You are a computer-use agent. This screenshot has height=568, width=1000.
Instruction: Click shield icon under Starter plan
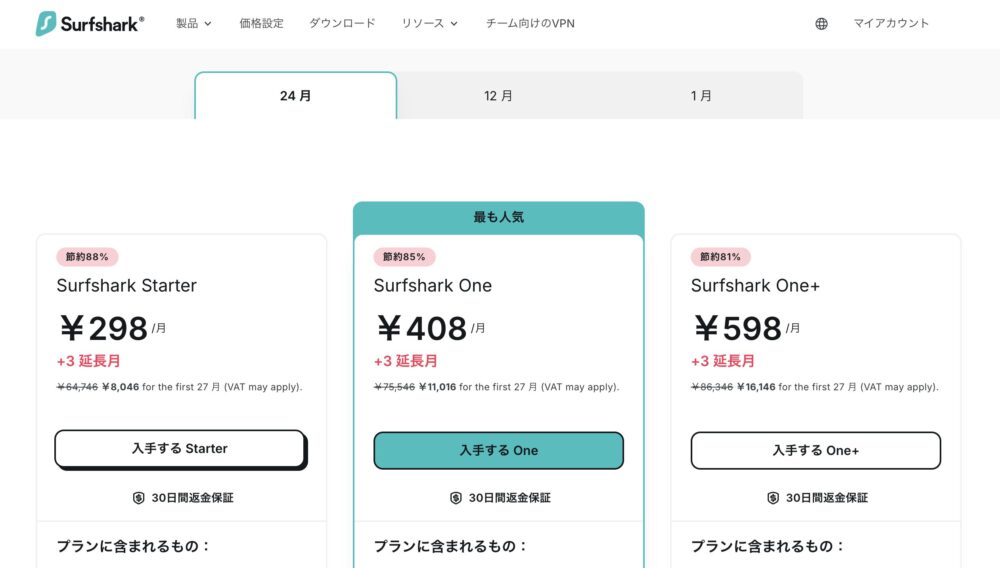pos(139,498)
